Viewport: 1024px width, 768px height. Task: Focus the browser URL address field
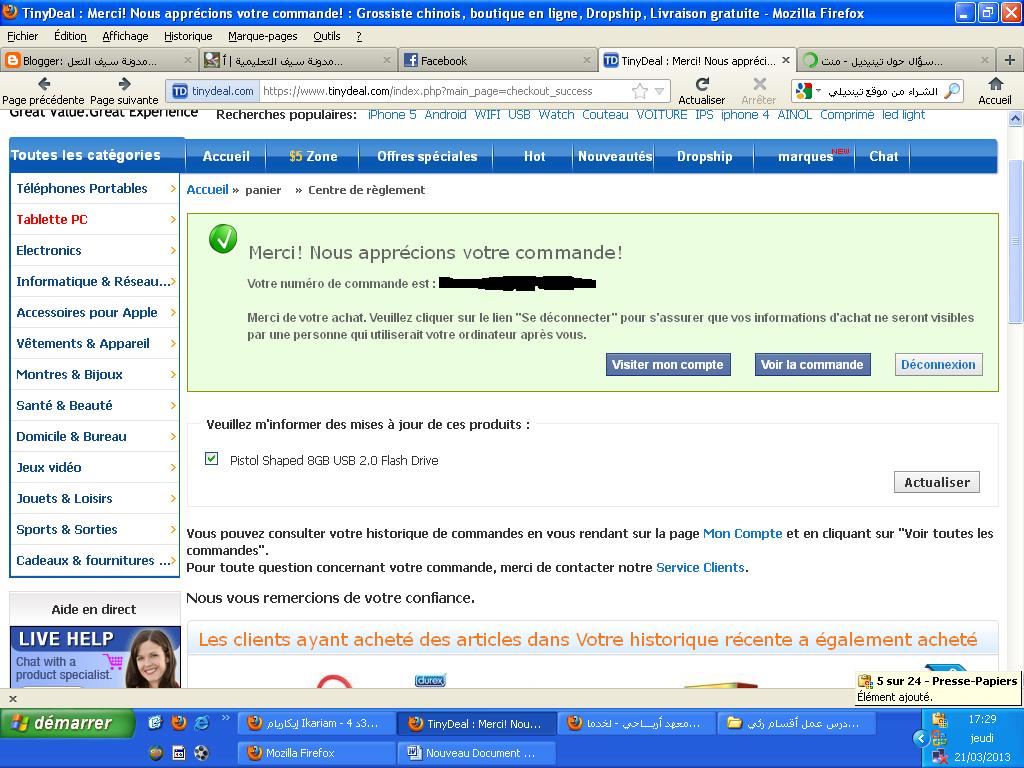(444, 91)
